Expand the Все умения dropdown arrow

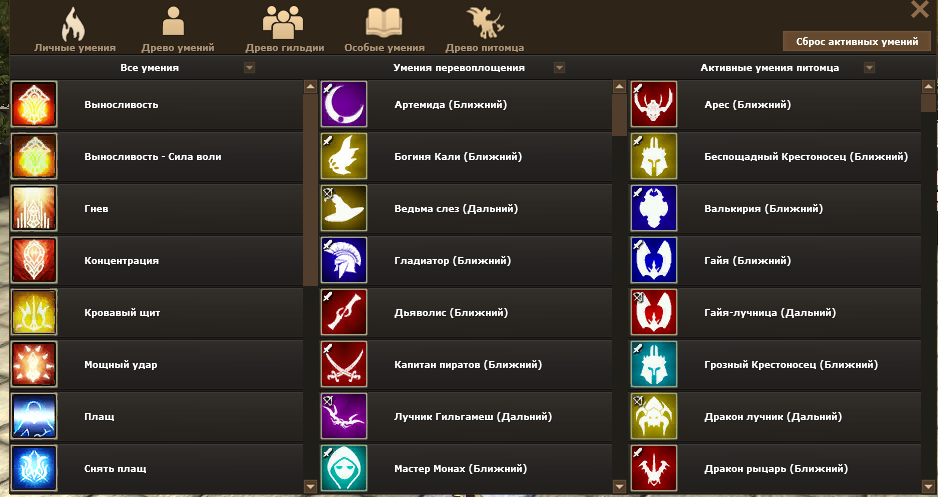click(x=249, y=68)
